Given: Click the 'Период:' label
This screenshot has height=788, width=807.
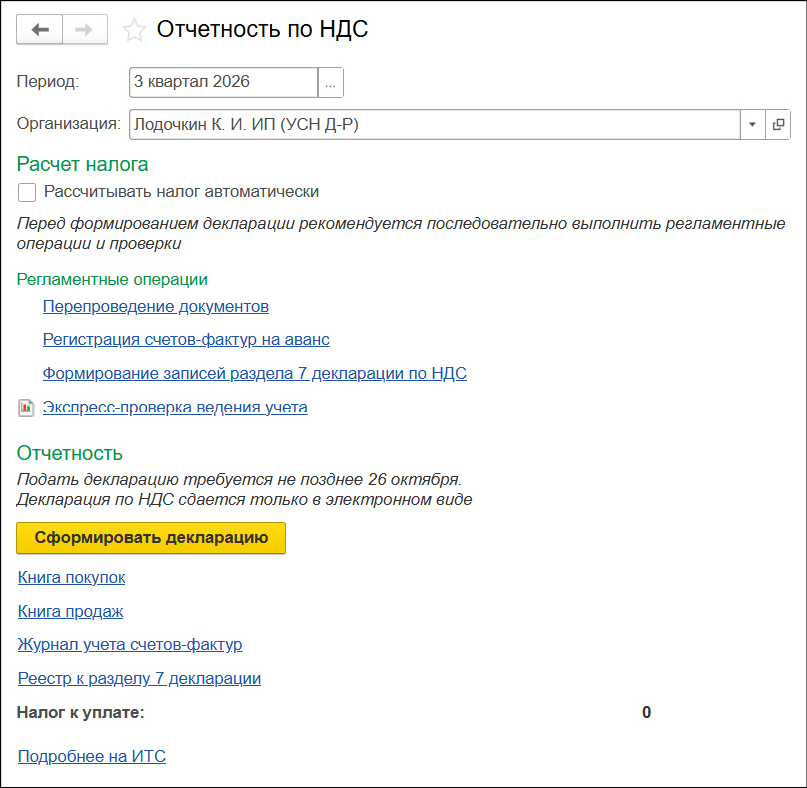Looking at the screenshot, I should pyautogui.click(x=48, y=82).
